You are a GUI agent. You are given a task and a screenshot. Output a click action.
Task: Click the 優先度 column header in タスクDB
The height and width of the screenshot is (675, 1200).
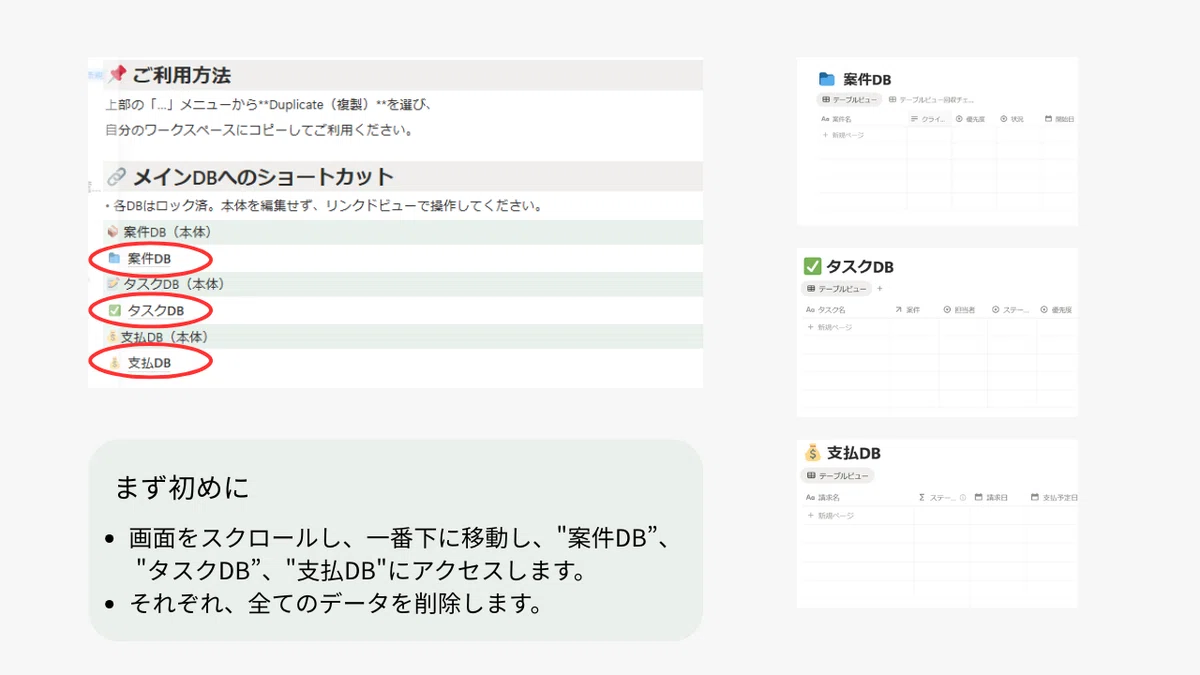tap(1057, 310)
